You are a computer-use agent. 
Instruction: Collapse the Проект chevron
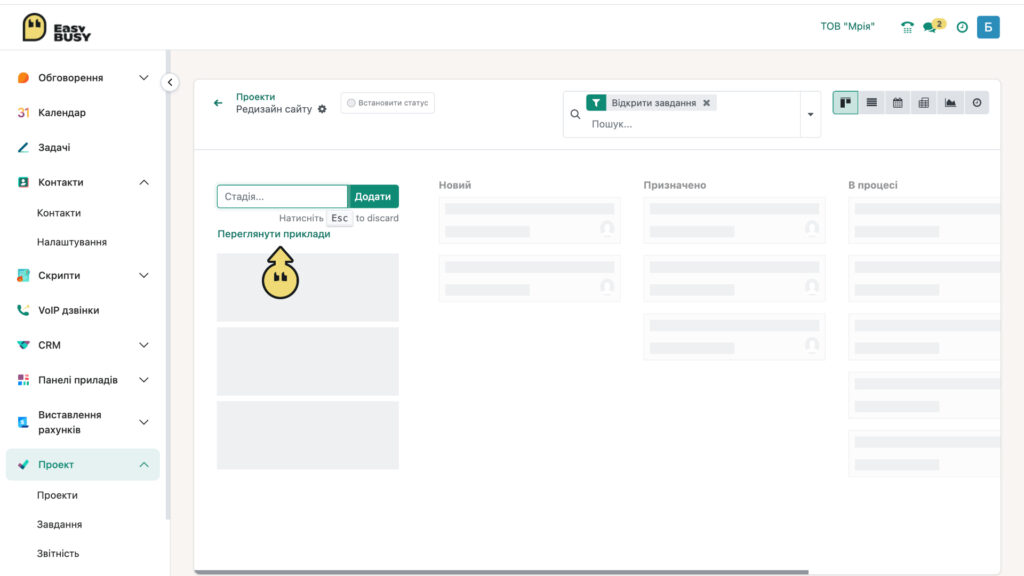(144, 464)
